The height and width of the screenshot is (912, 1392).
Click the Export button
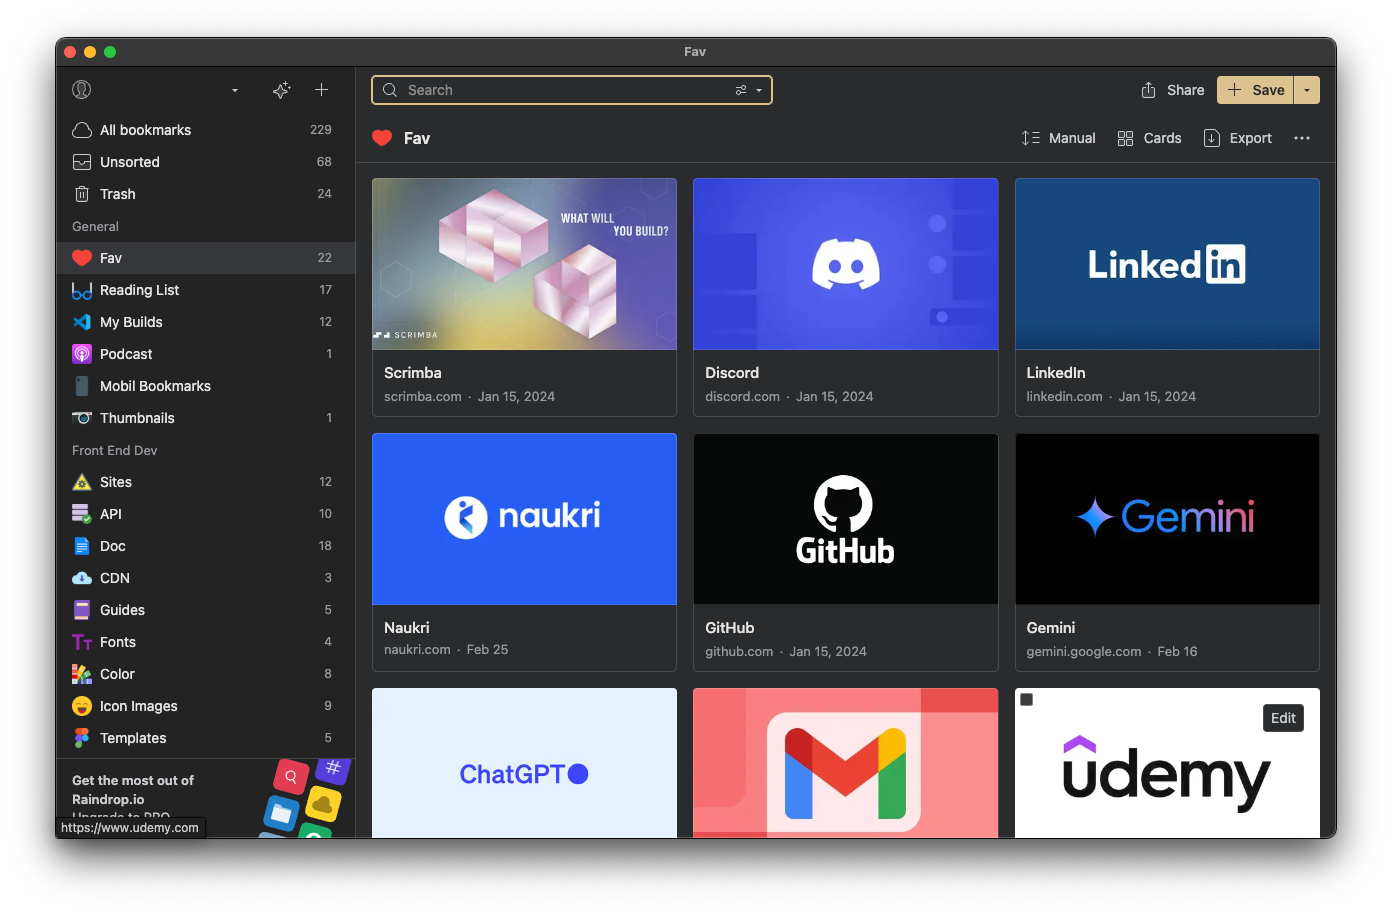(x=1237, y=138)
